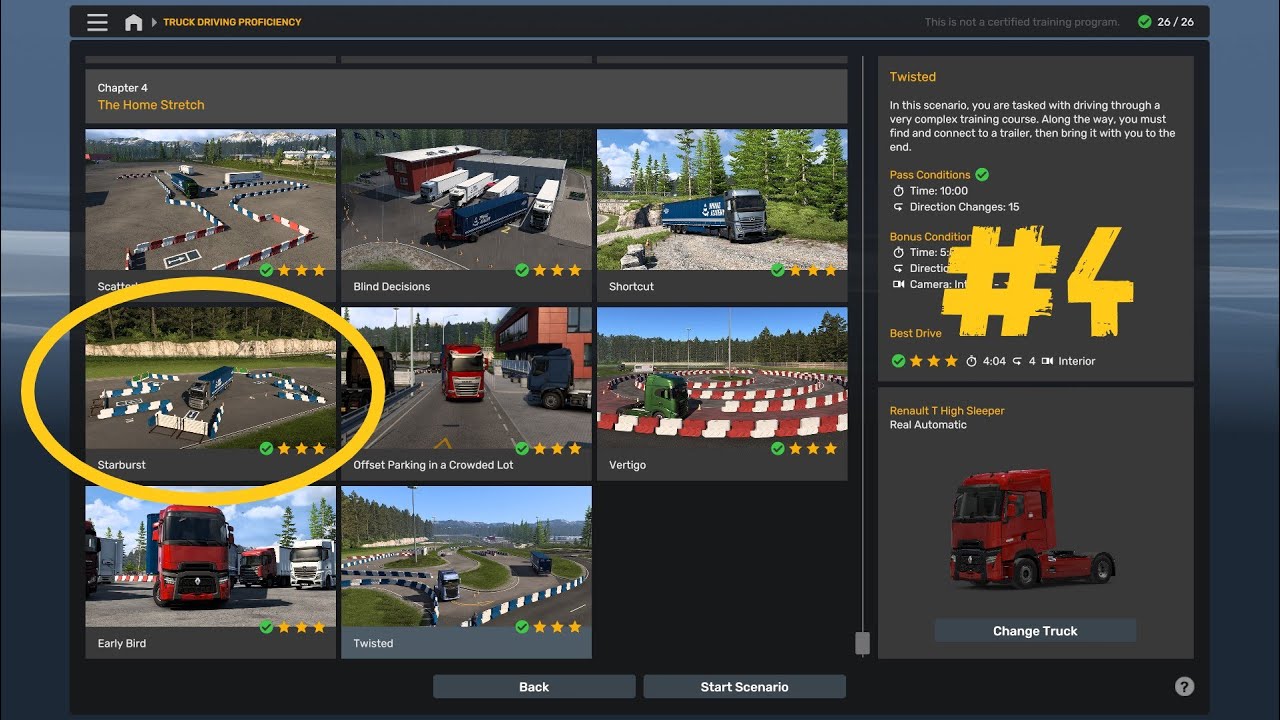
Task: Click Change Truck button
Action: click(1035, 631)
